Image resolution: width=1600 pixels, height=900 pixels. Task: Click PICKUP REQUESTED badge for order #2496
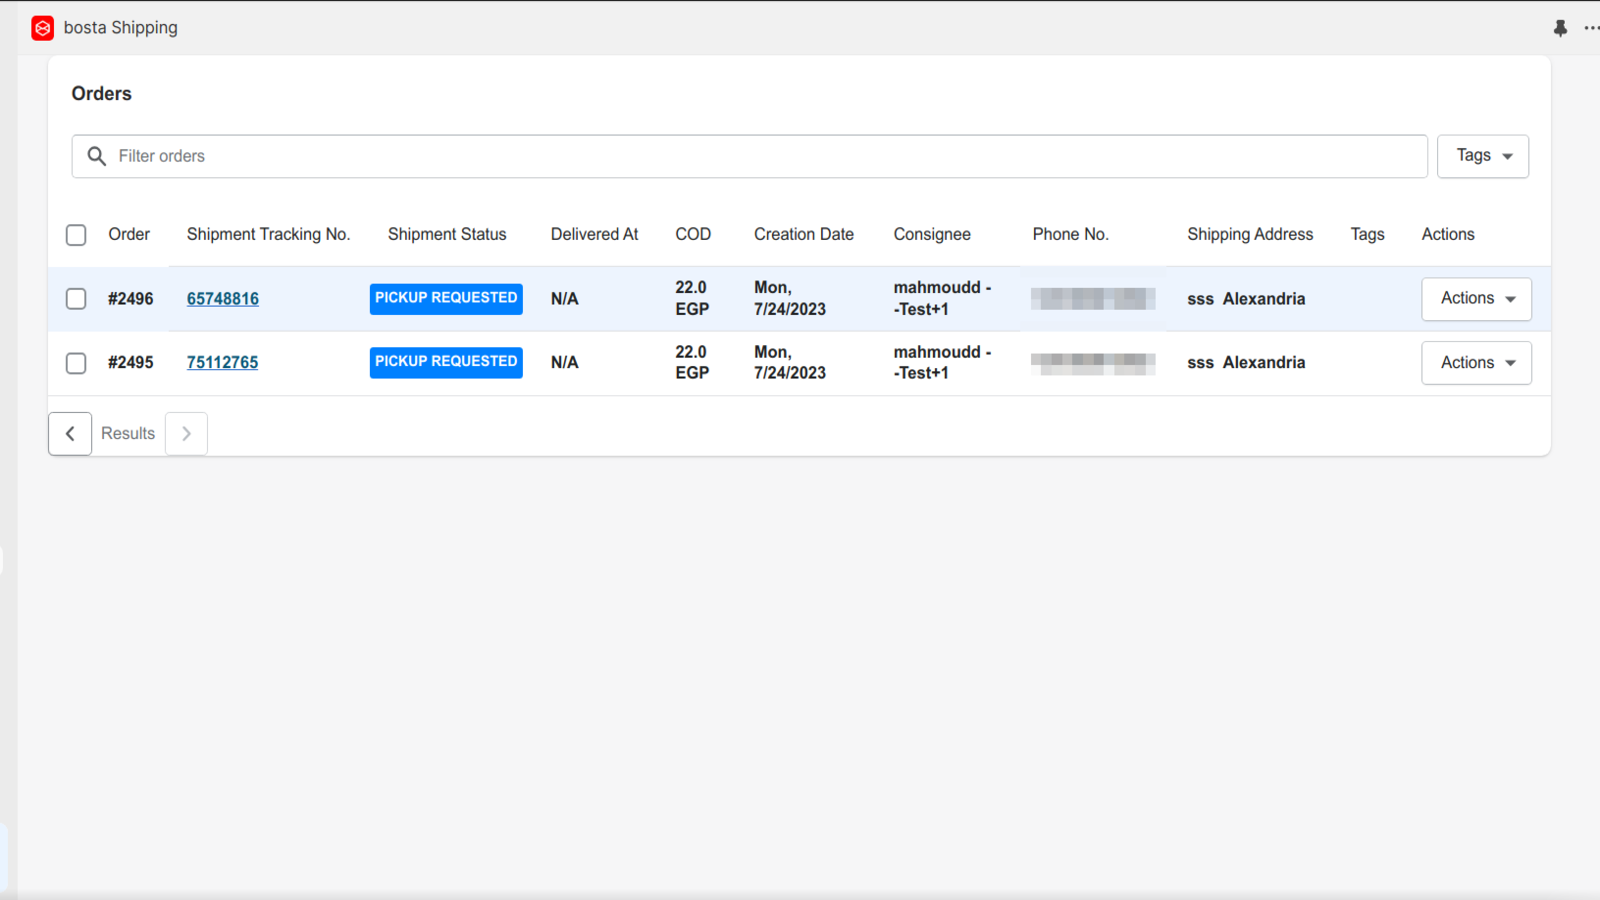(446, 298)
